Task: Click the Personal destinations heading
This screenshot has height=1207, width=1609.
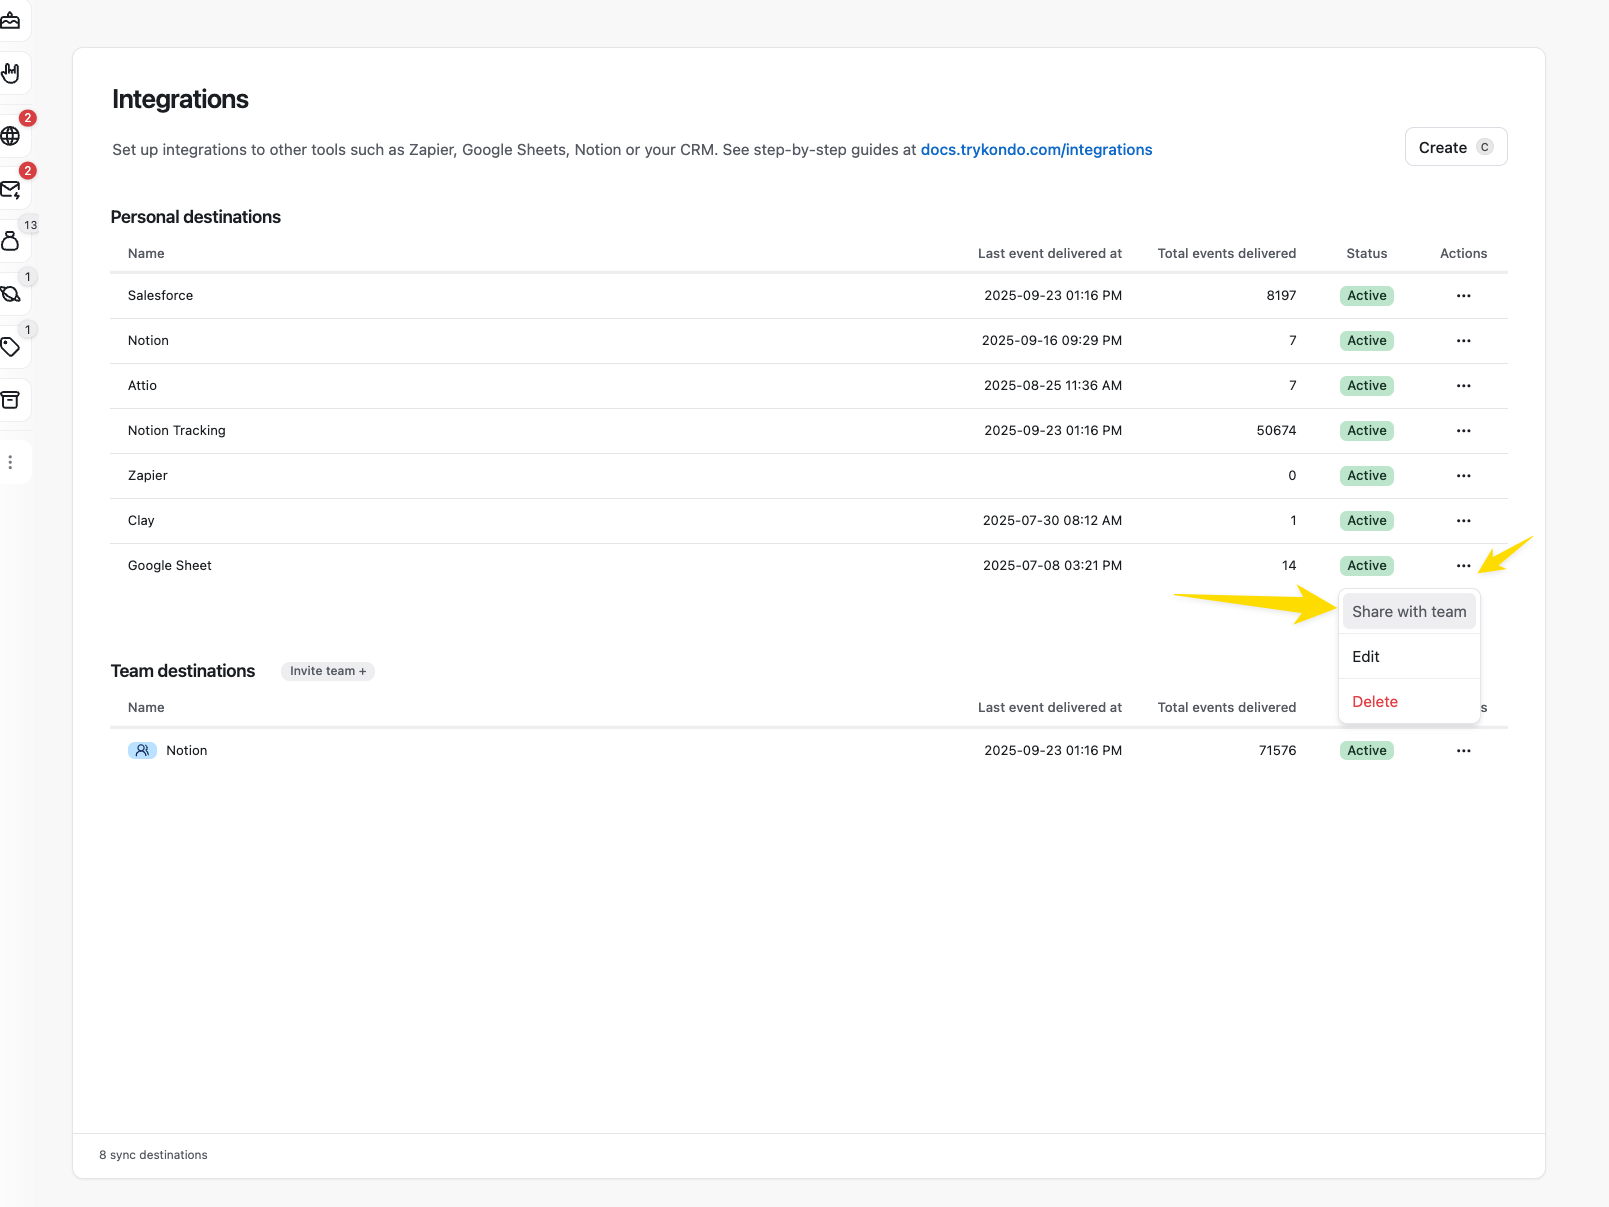Action: 196,217
